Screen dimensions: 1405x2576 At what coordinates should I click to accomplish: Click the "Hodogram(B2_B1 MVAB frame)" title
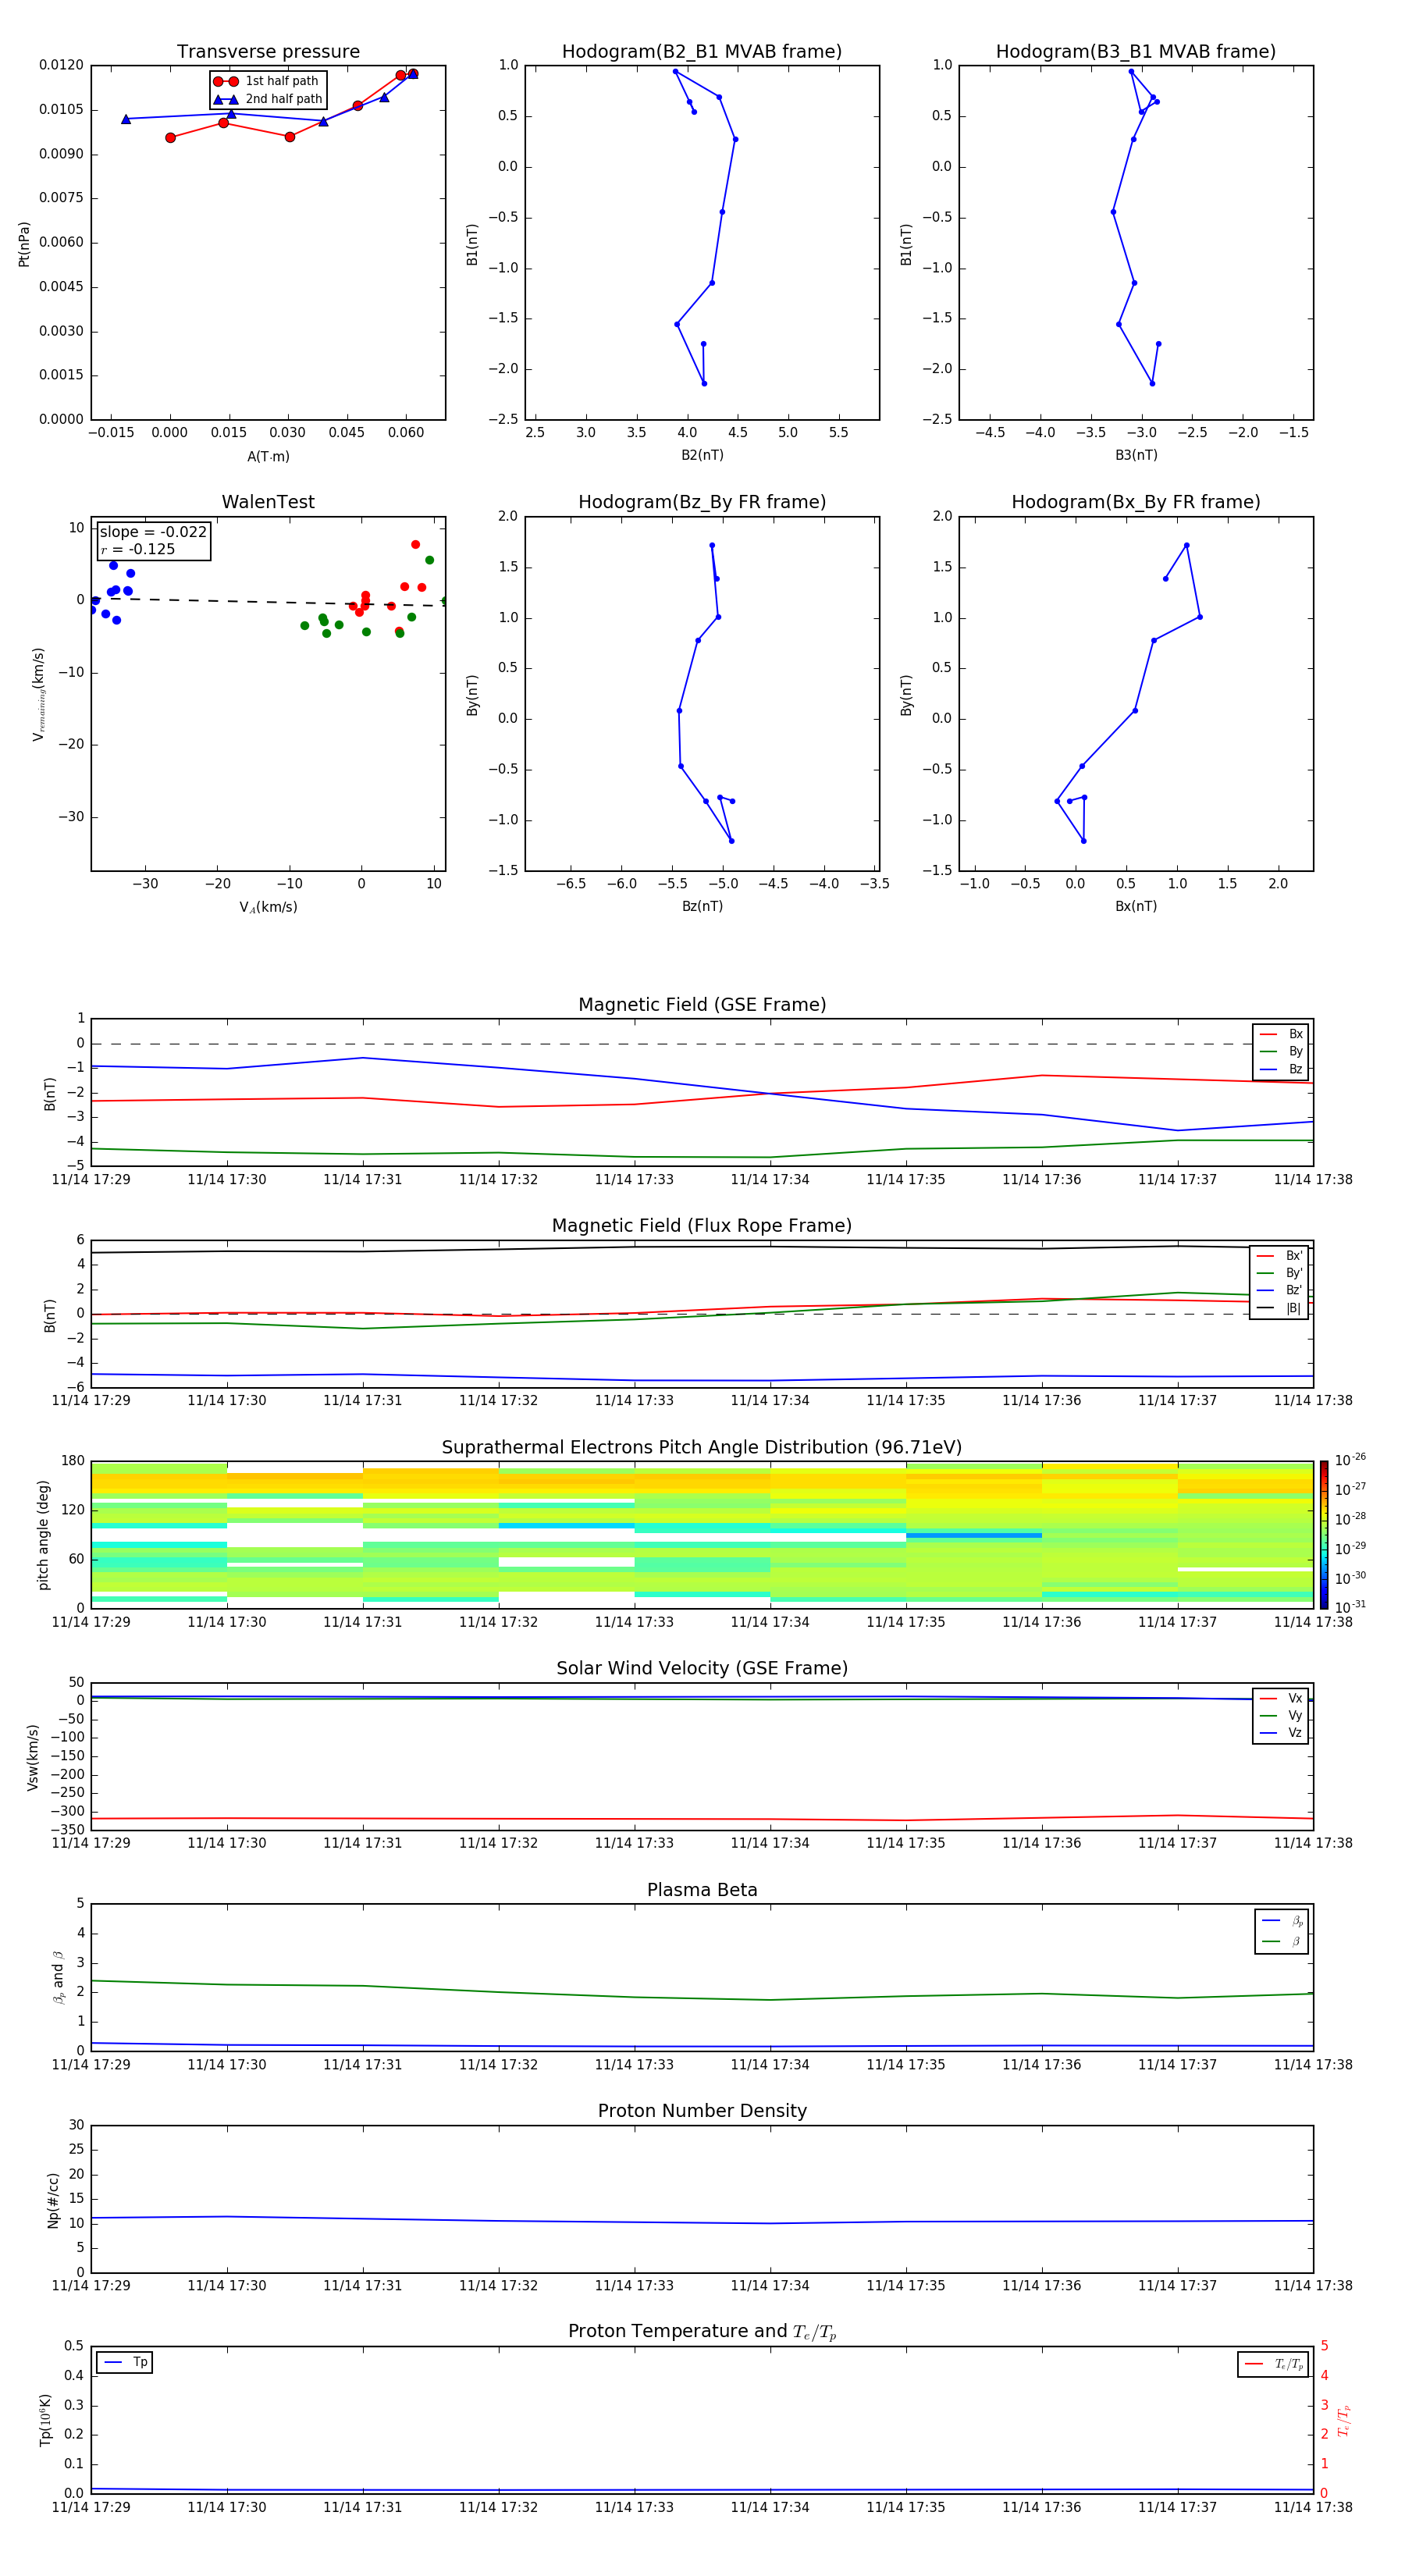(702, 52)
